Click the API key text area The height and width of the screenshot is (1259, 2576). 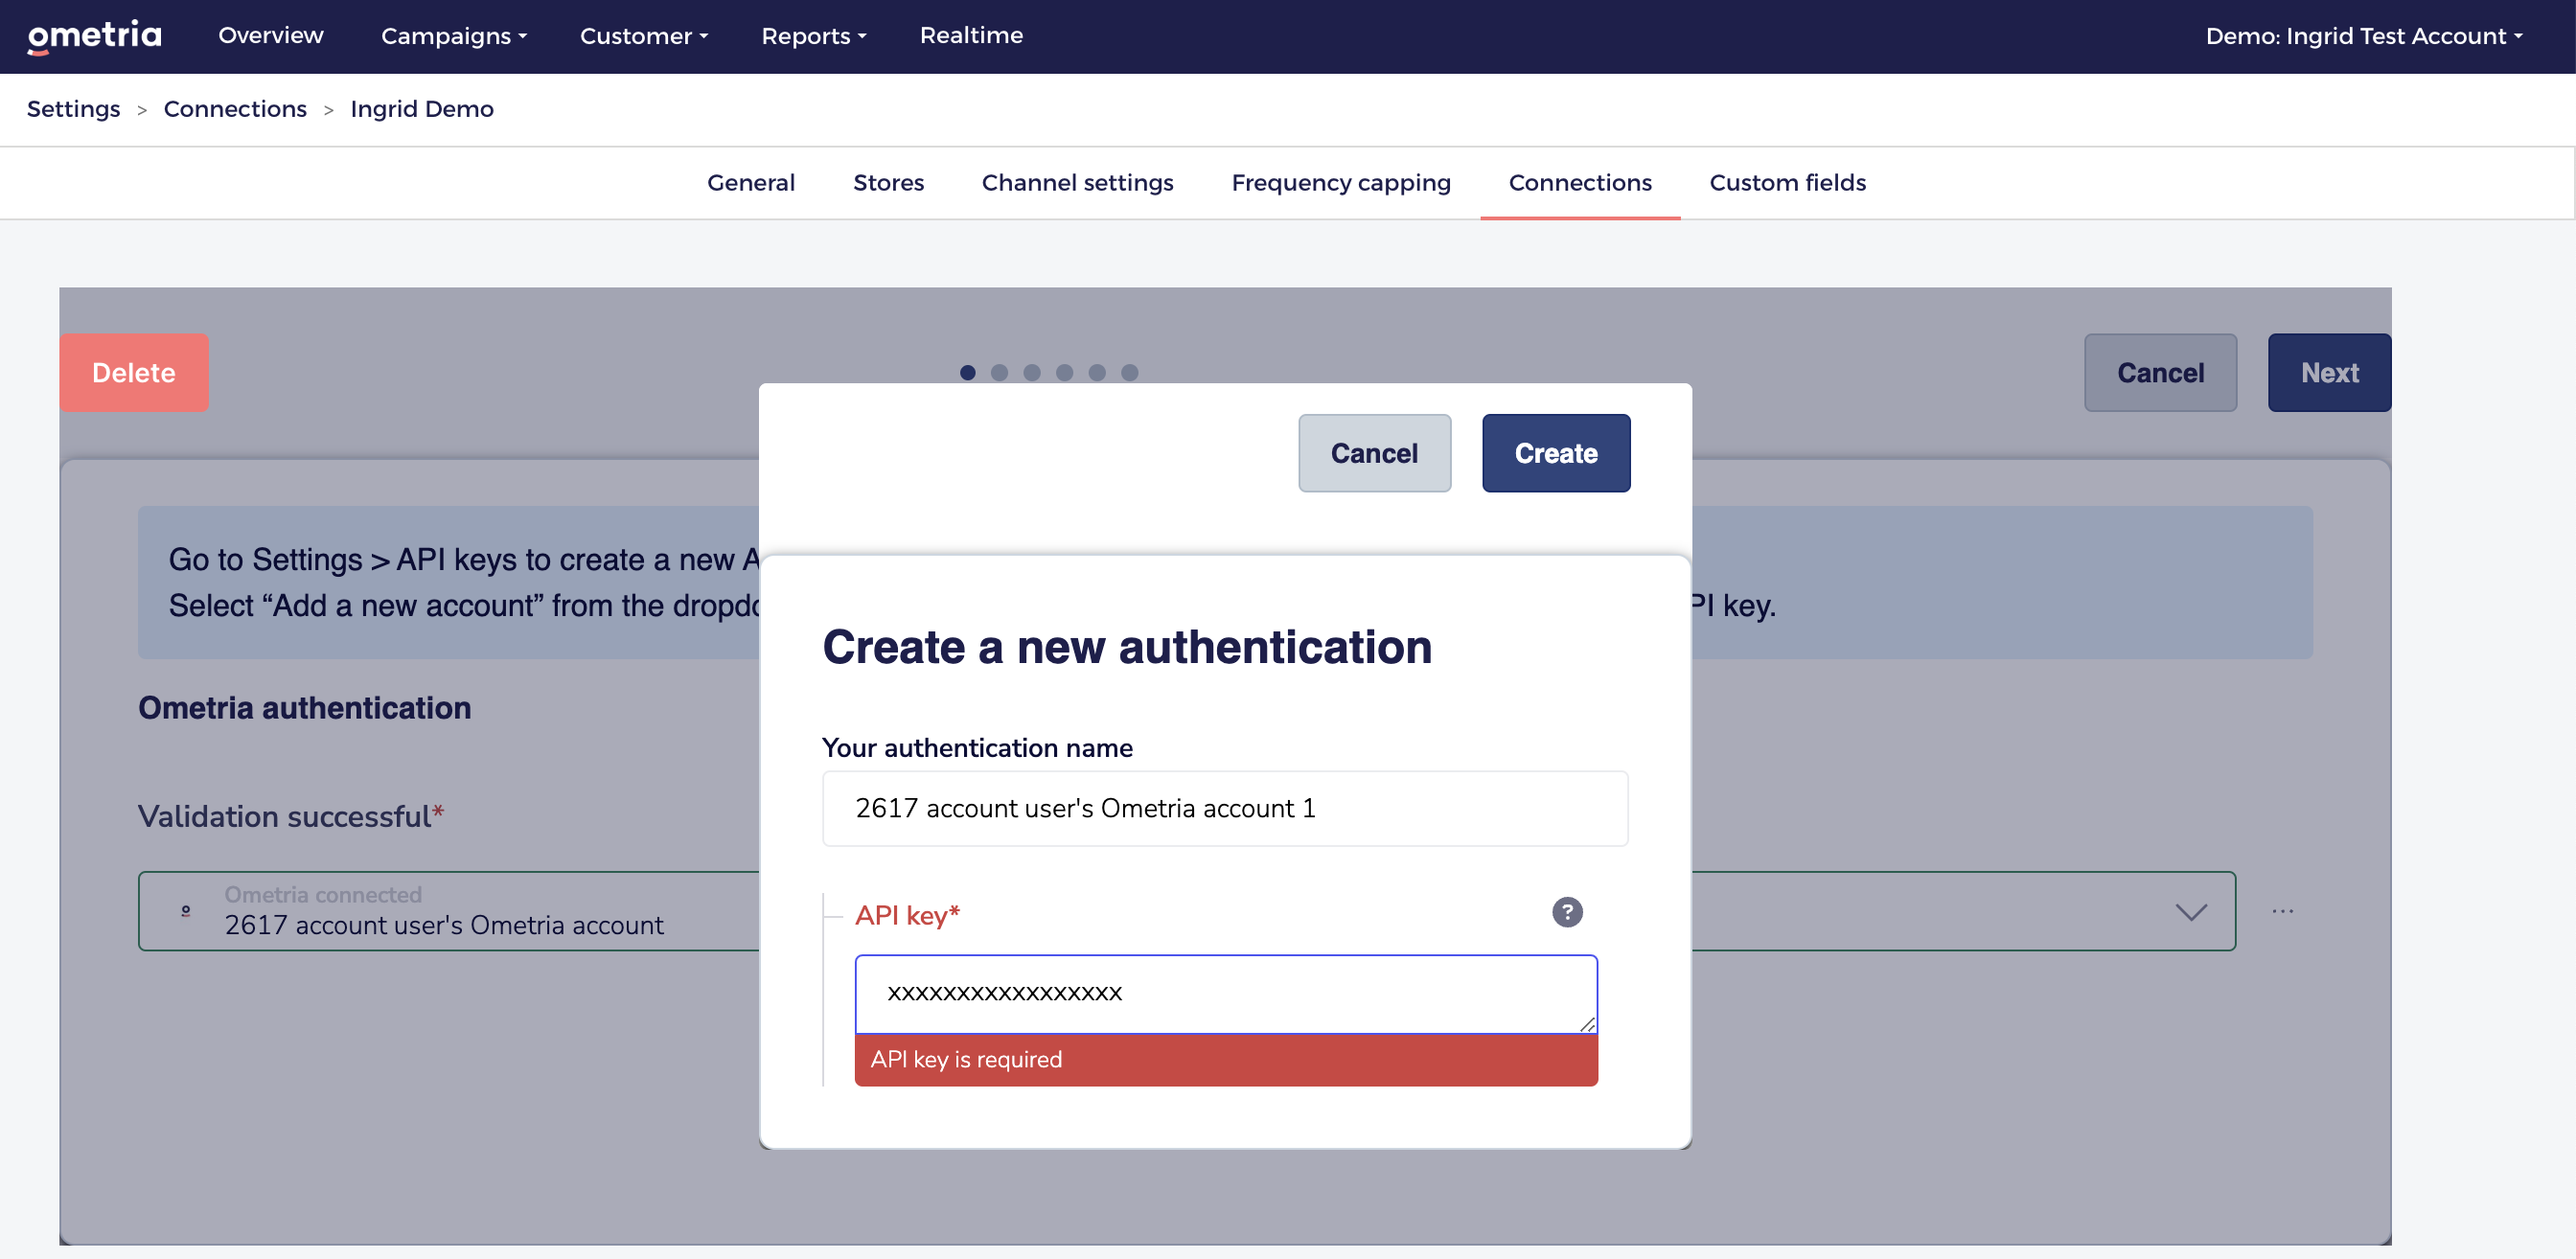click(x=1226, y=993)
